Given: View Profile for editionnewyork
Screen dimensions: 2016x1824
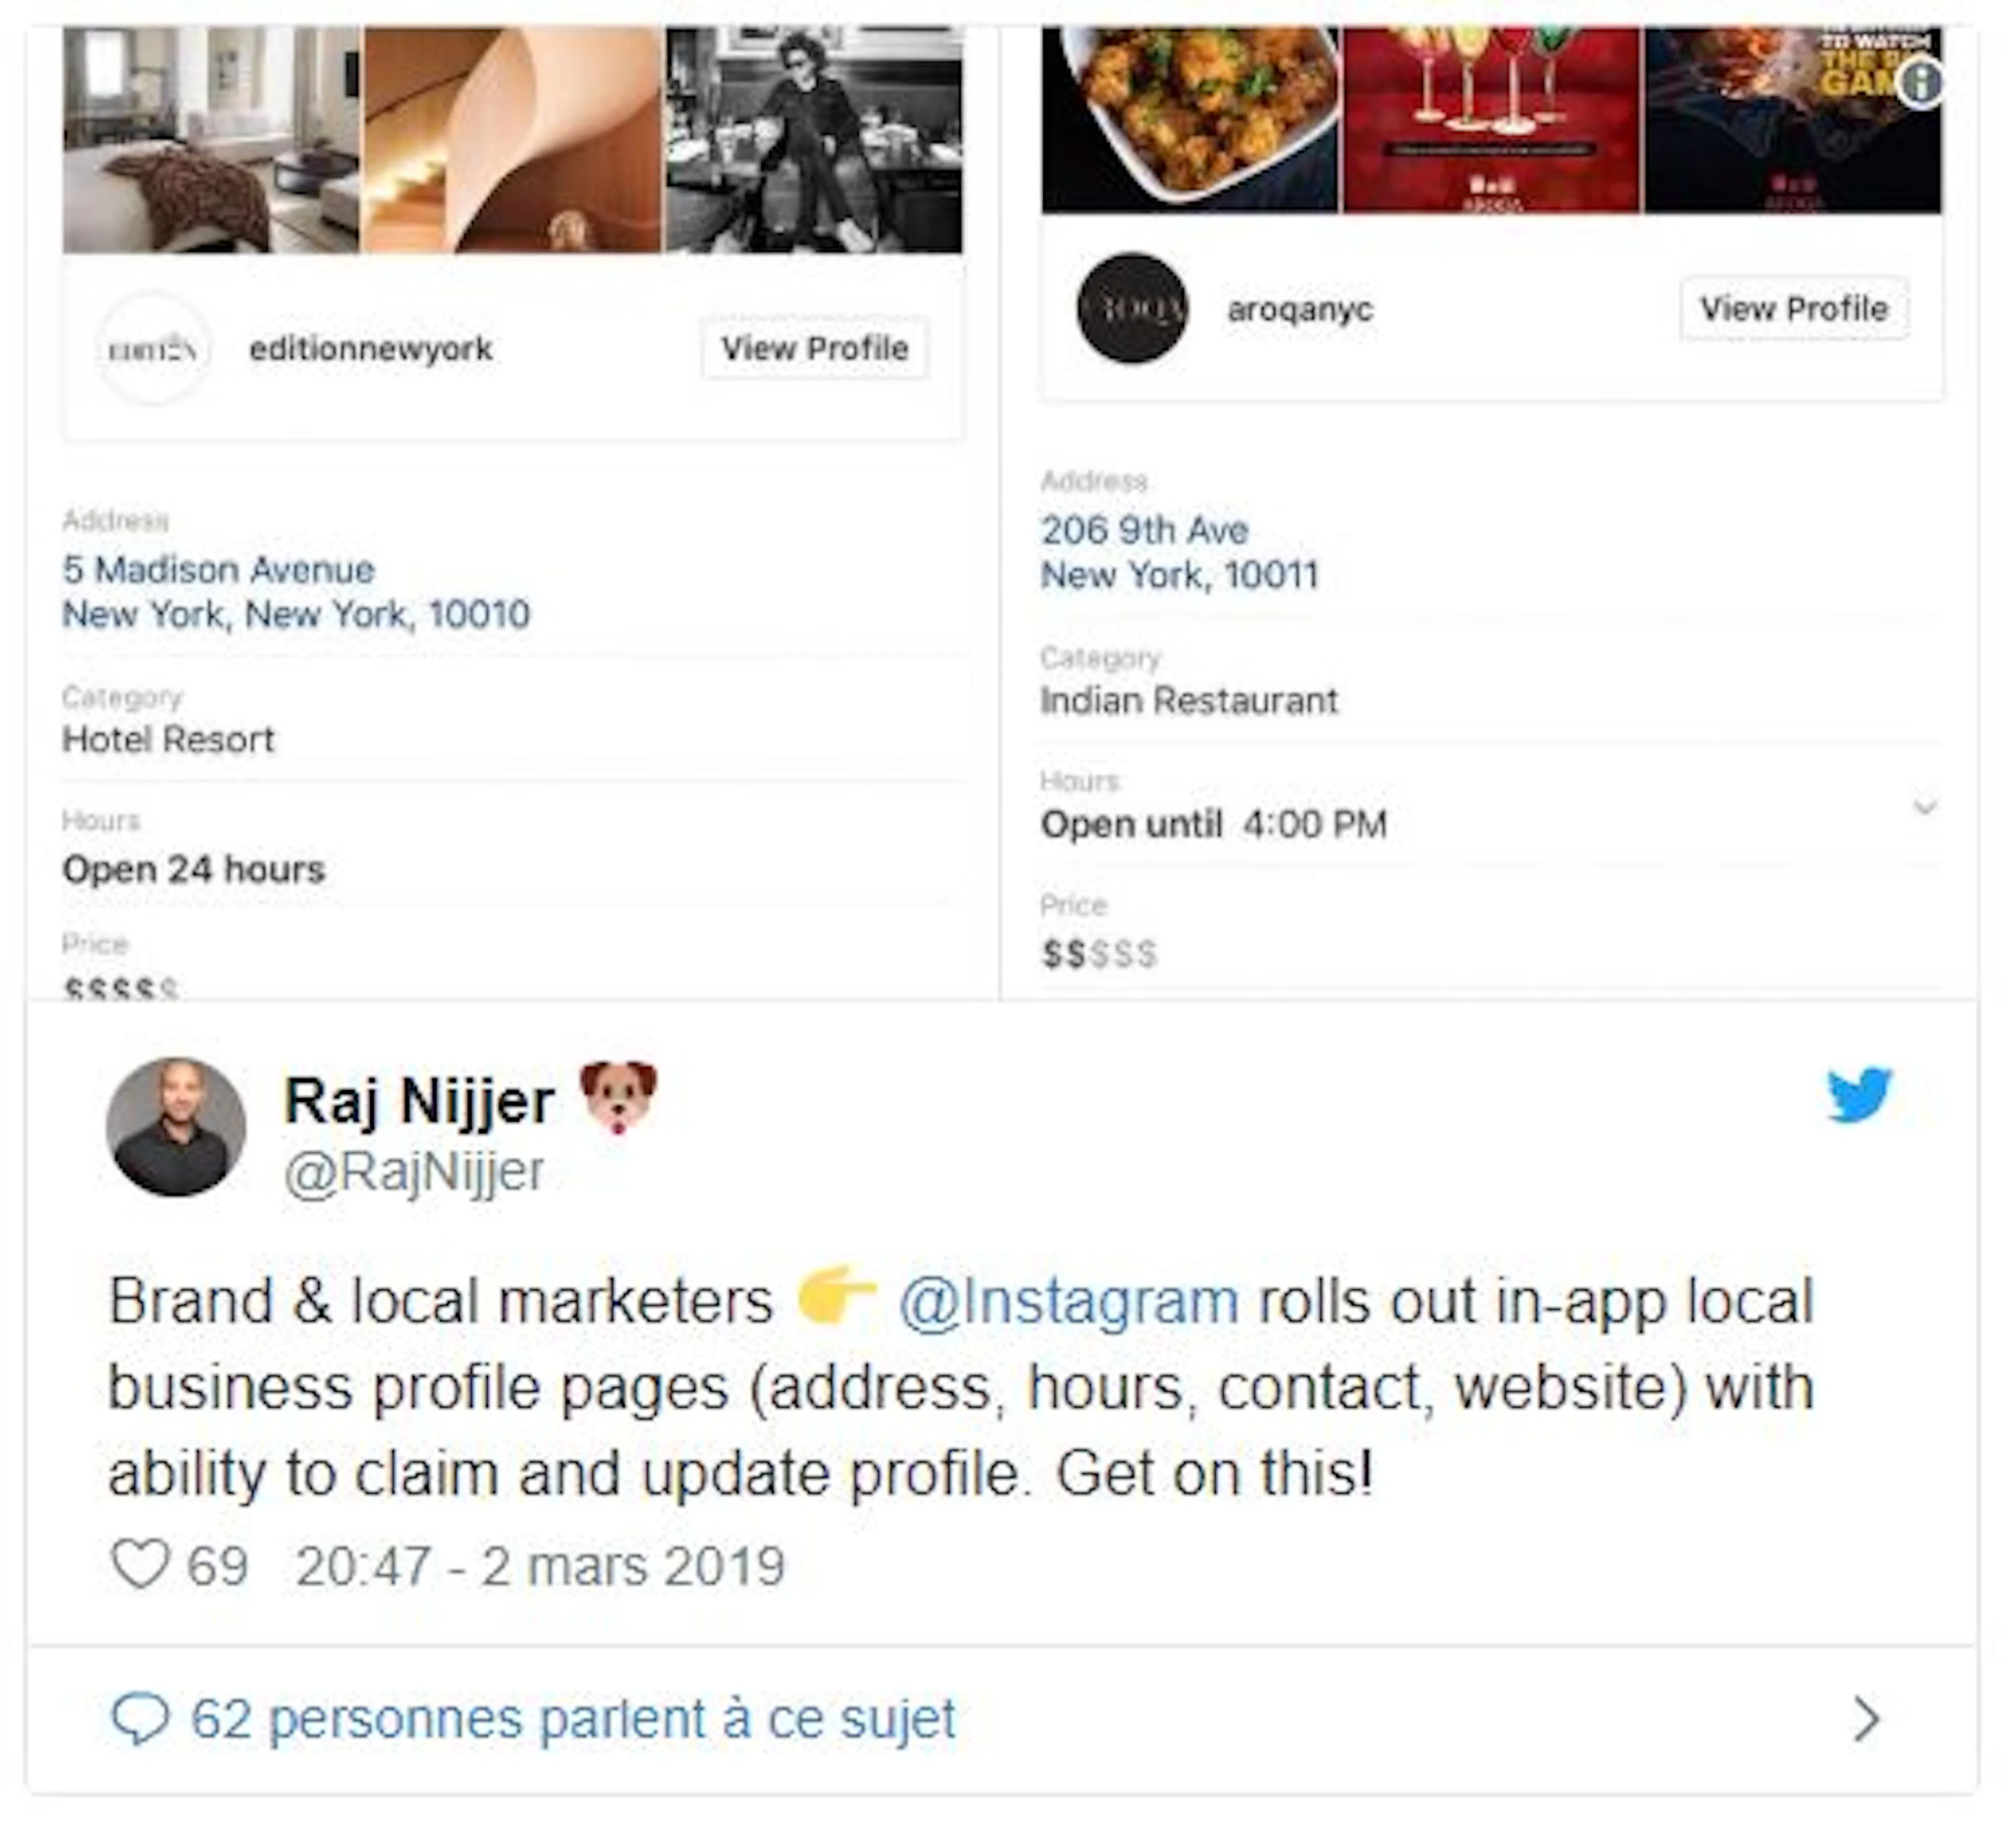Looking at the screenshot, I should [x=815, y=349].
